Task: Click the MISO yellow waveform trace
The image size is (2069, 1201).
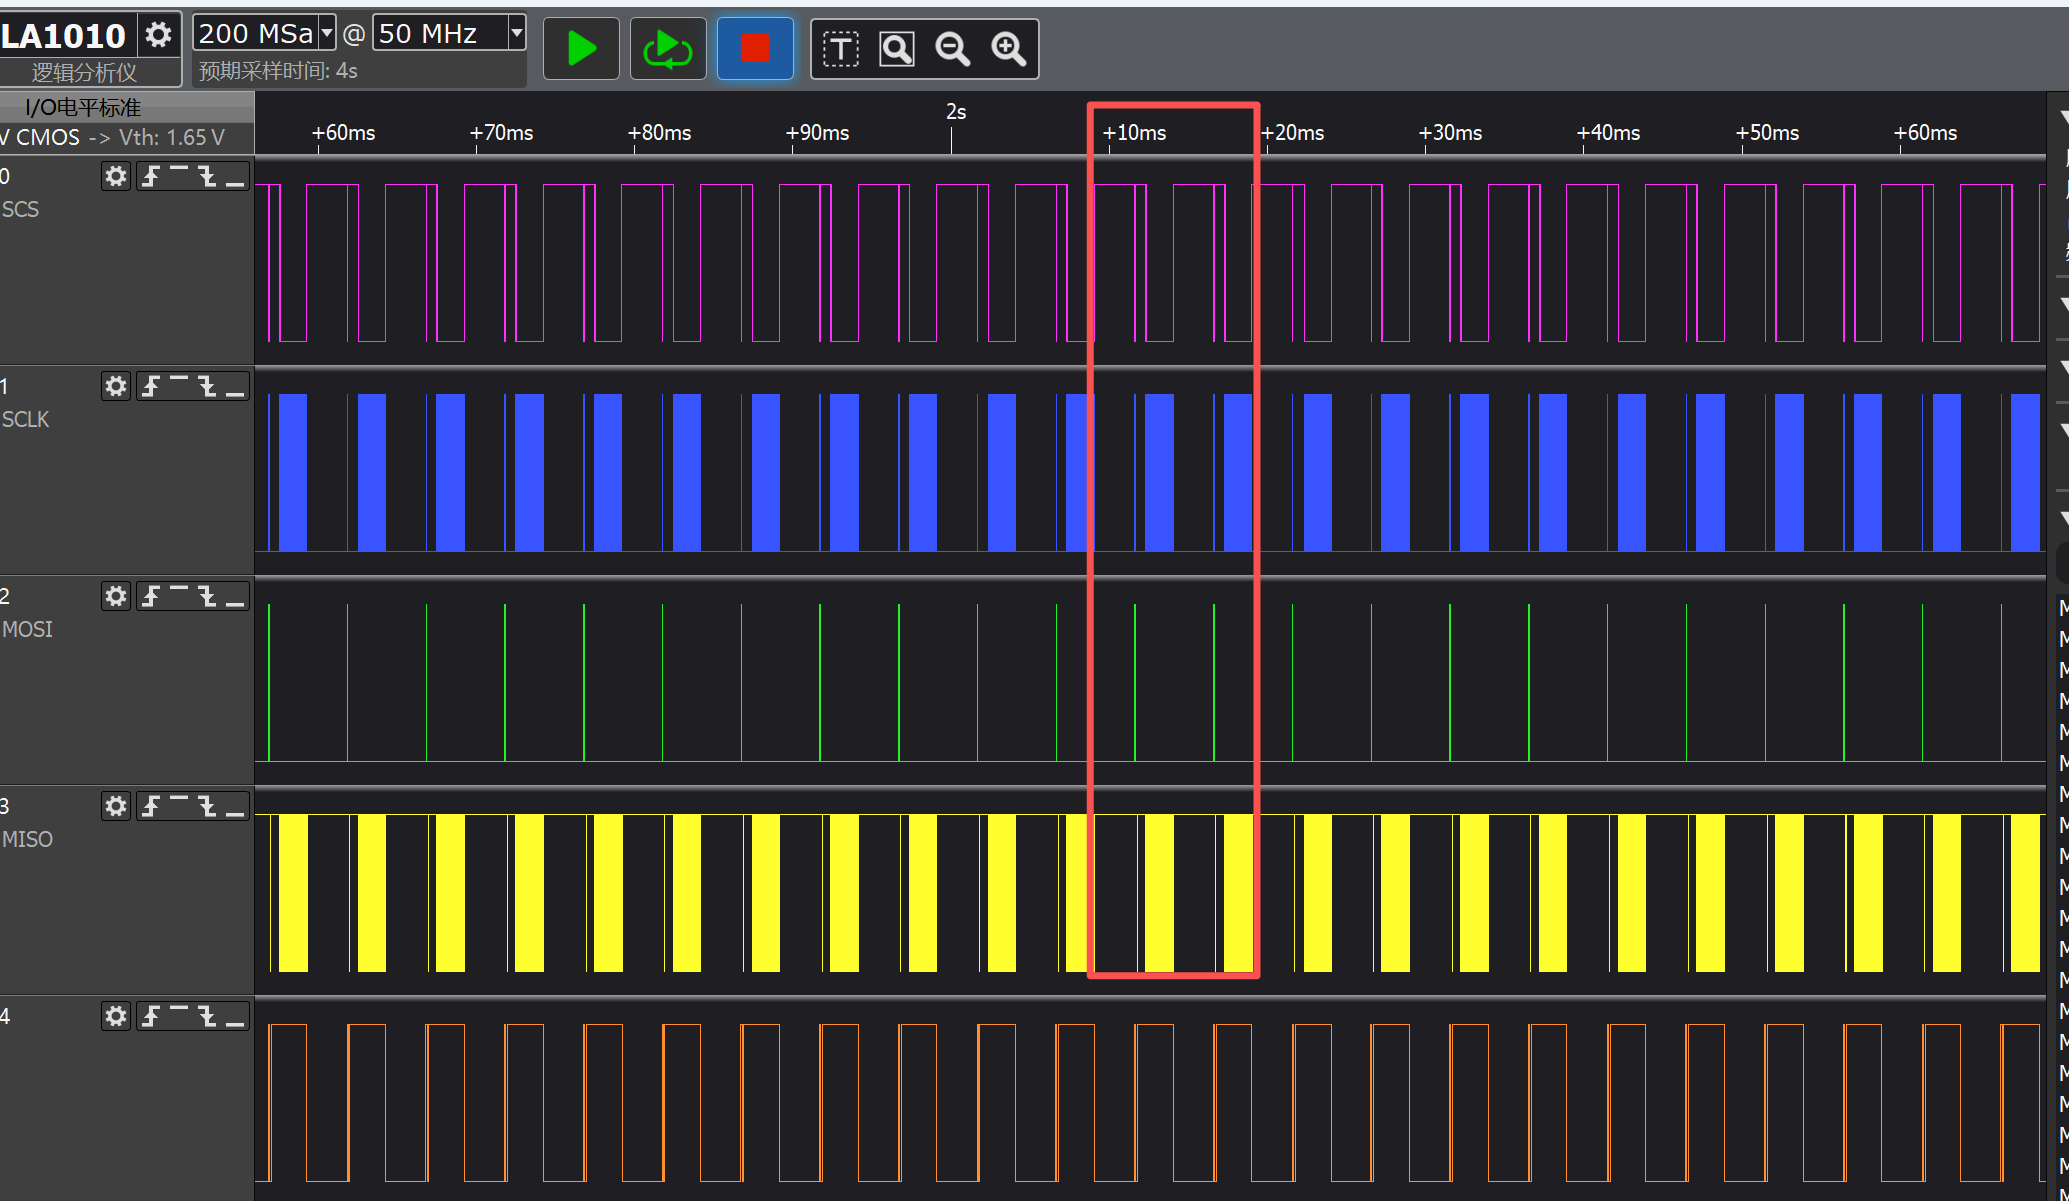Action: pyautogui.click(x=1150, y=893)
